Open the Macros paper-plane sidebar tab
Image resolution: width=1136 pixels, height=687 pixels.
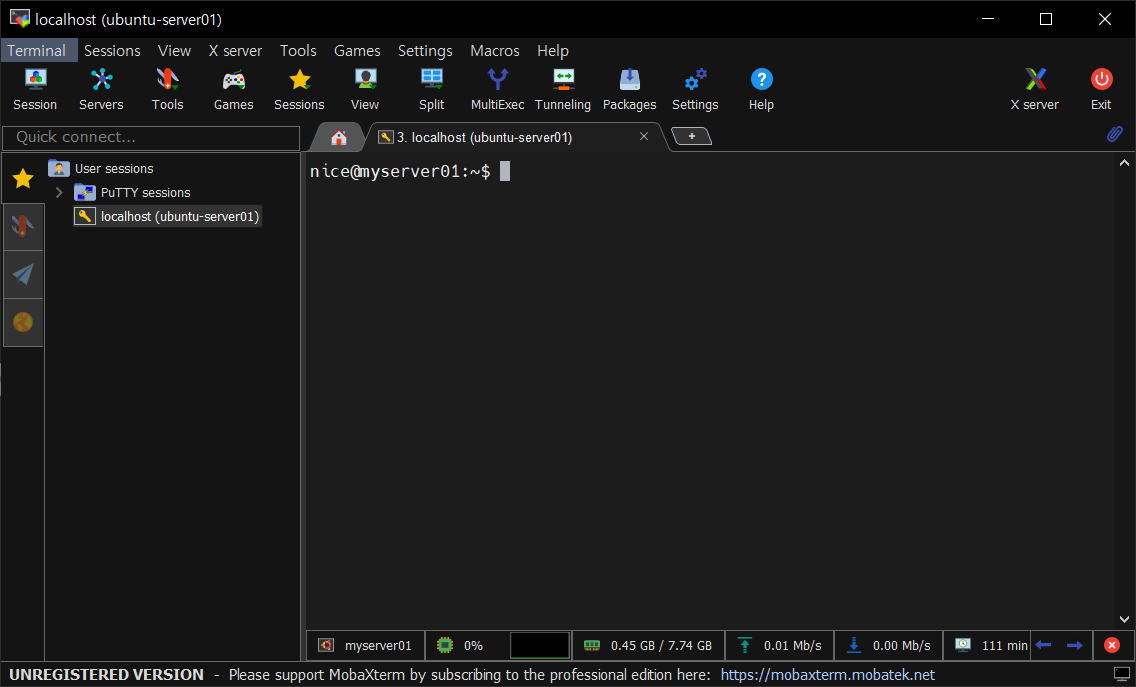coord(23,275)
